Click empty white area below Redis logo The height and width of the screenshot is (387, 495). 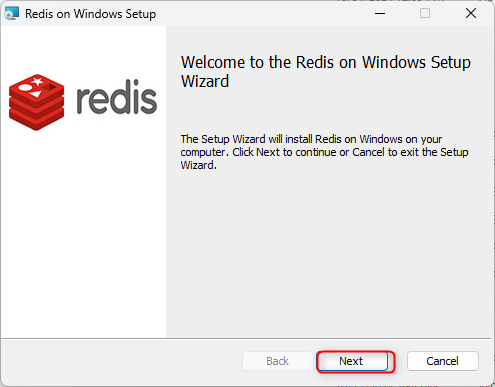click(x=83, y=233)
